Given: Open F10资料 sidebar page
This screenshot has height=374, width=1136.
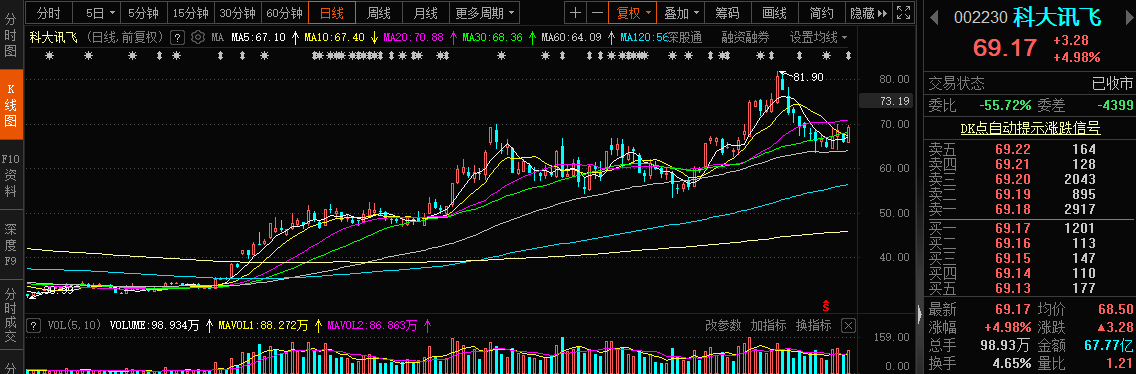Looking at the screenshot, I should (11, 175).
